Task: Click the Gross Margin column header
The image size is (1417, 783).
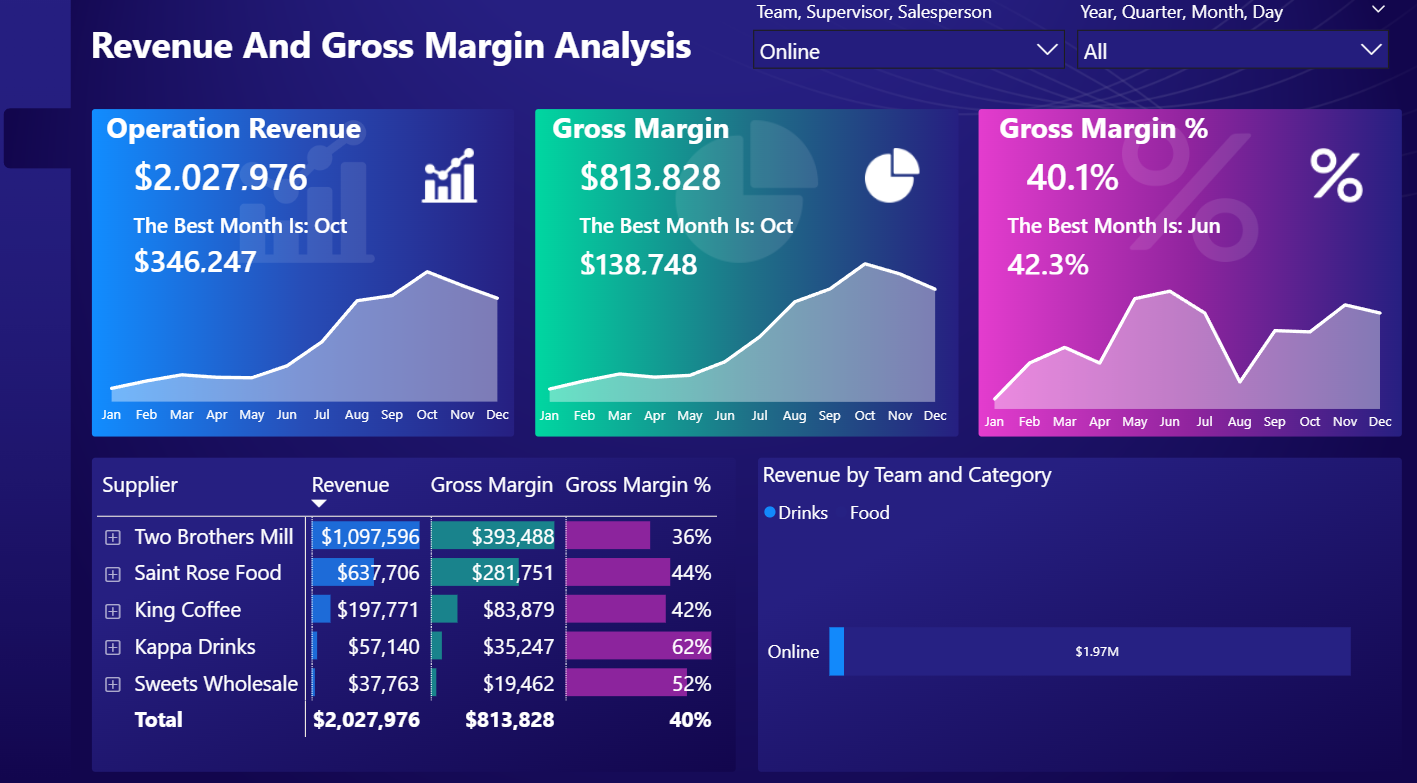Action: (491, 485)
